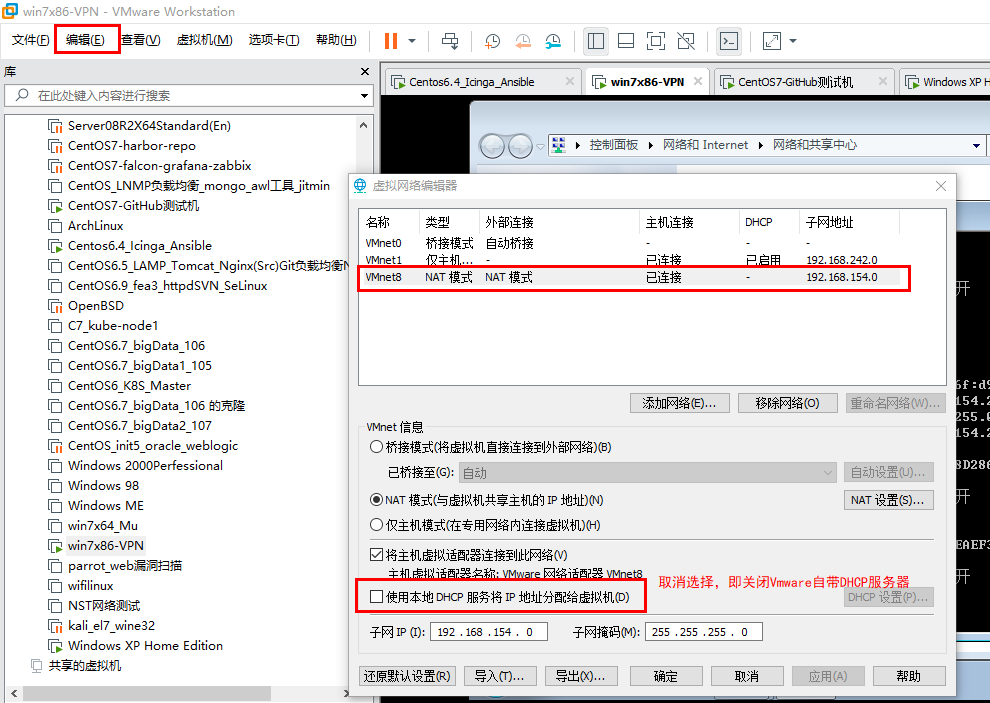The image size is (990, 703).
Task: Click the guest Explorer back arrow
Action: point(492,147)
